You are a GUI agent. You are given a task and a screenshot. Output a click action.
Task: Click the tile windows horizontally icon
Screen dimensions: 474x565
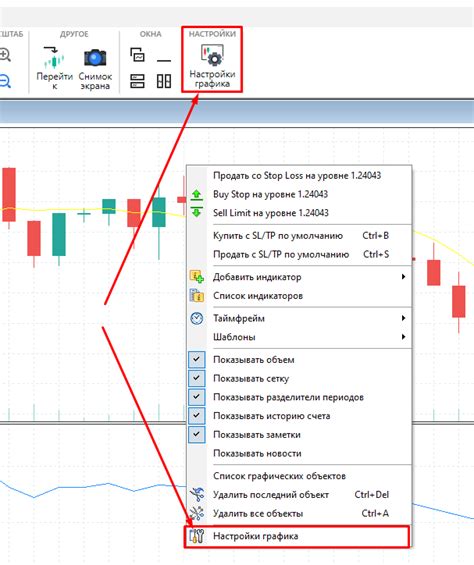point(137,81)
